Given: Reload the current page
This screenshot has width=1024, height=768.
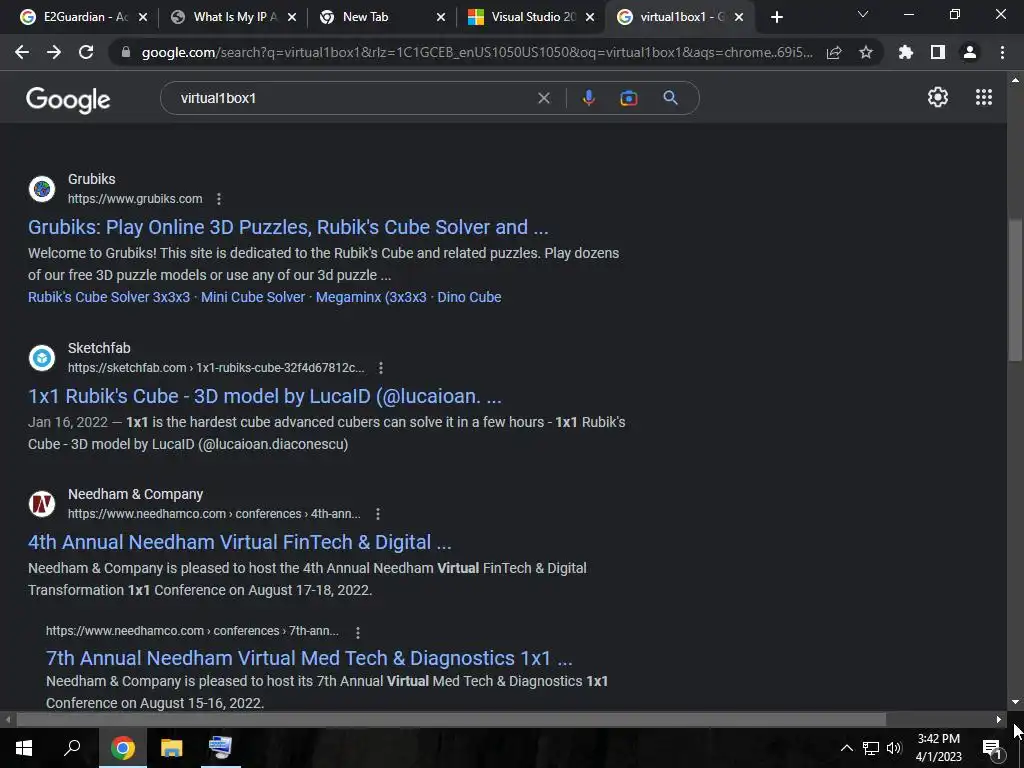Looking at the screenshot, I should click(x=86, y=52).
